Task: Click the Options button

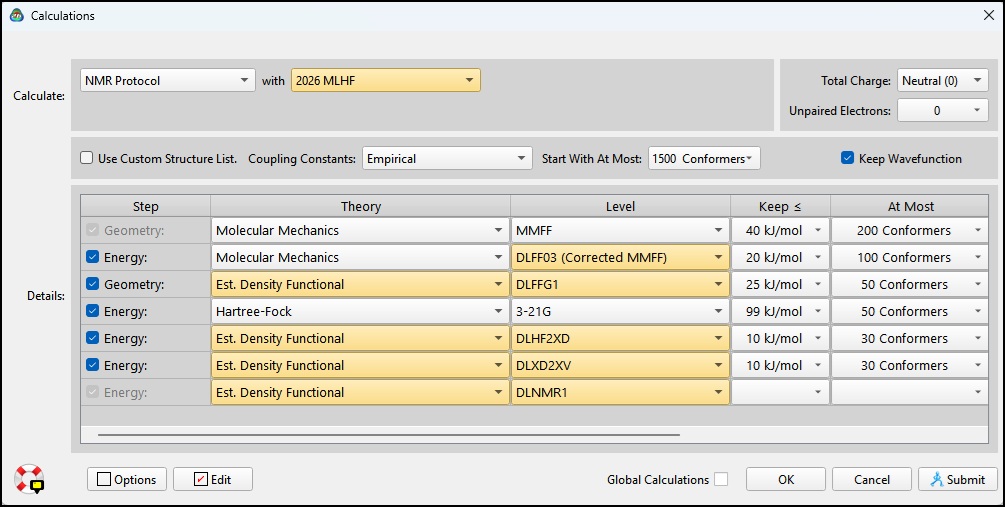Action: tap(127, 479)
